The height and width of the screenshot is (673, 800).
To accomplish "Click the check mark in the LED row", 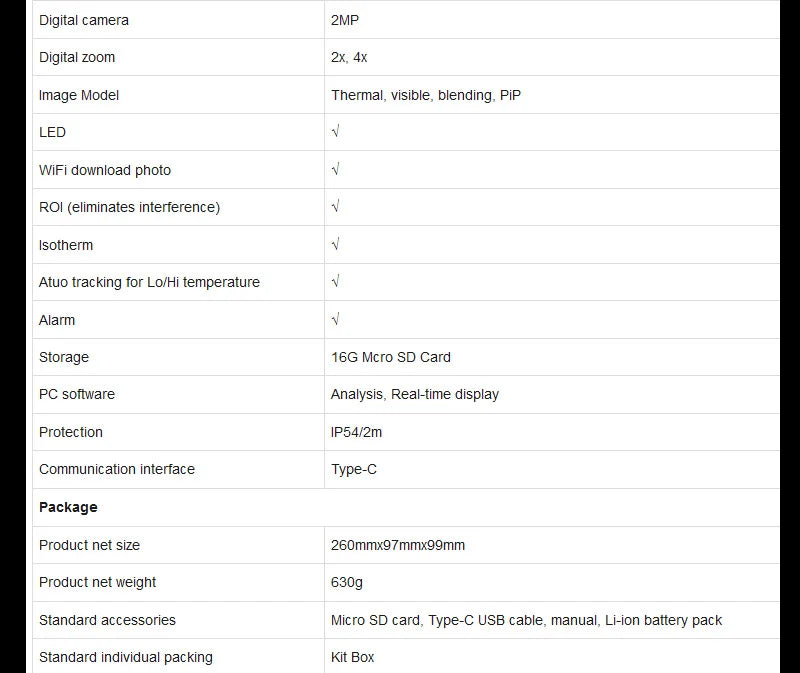I will (x=335, y=132).
